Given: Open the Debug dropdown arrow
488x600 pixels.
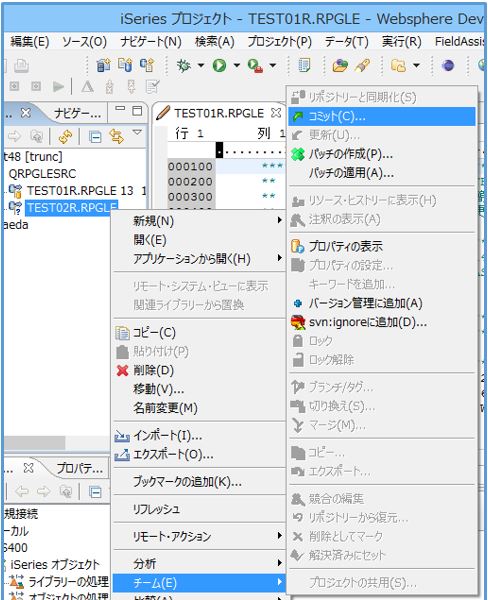Looking at the screenshot, I should tap(201, 65).
